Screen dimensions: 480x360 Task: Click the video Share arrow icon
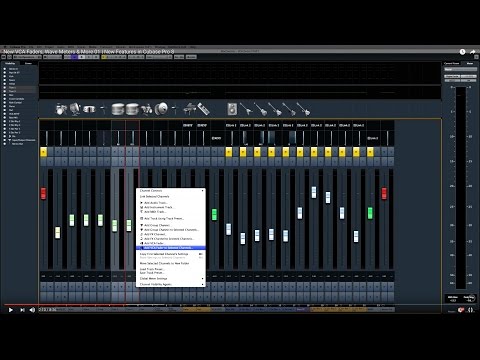point(472,52)
